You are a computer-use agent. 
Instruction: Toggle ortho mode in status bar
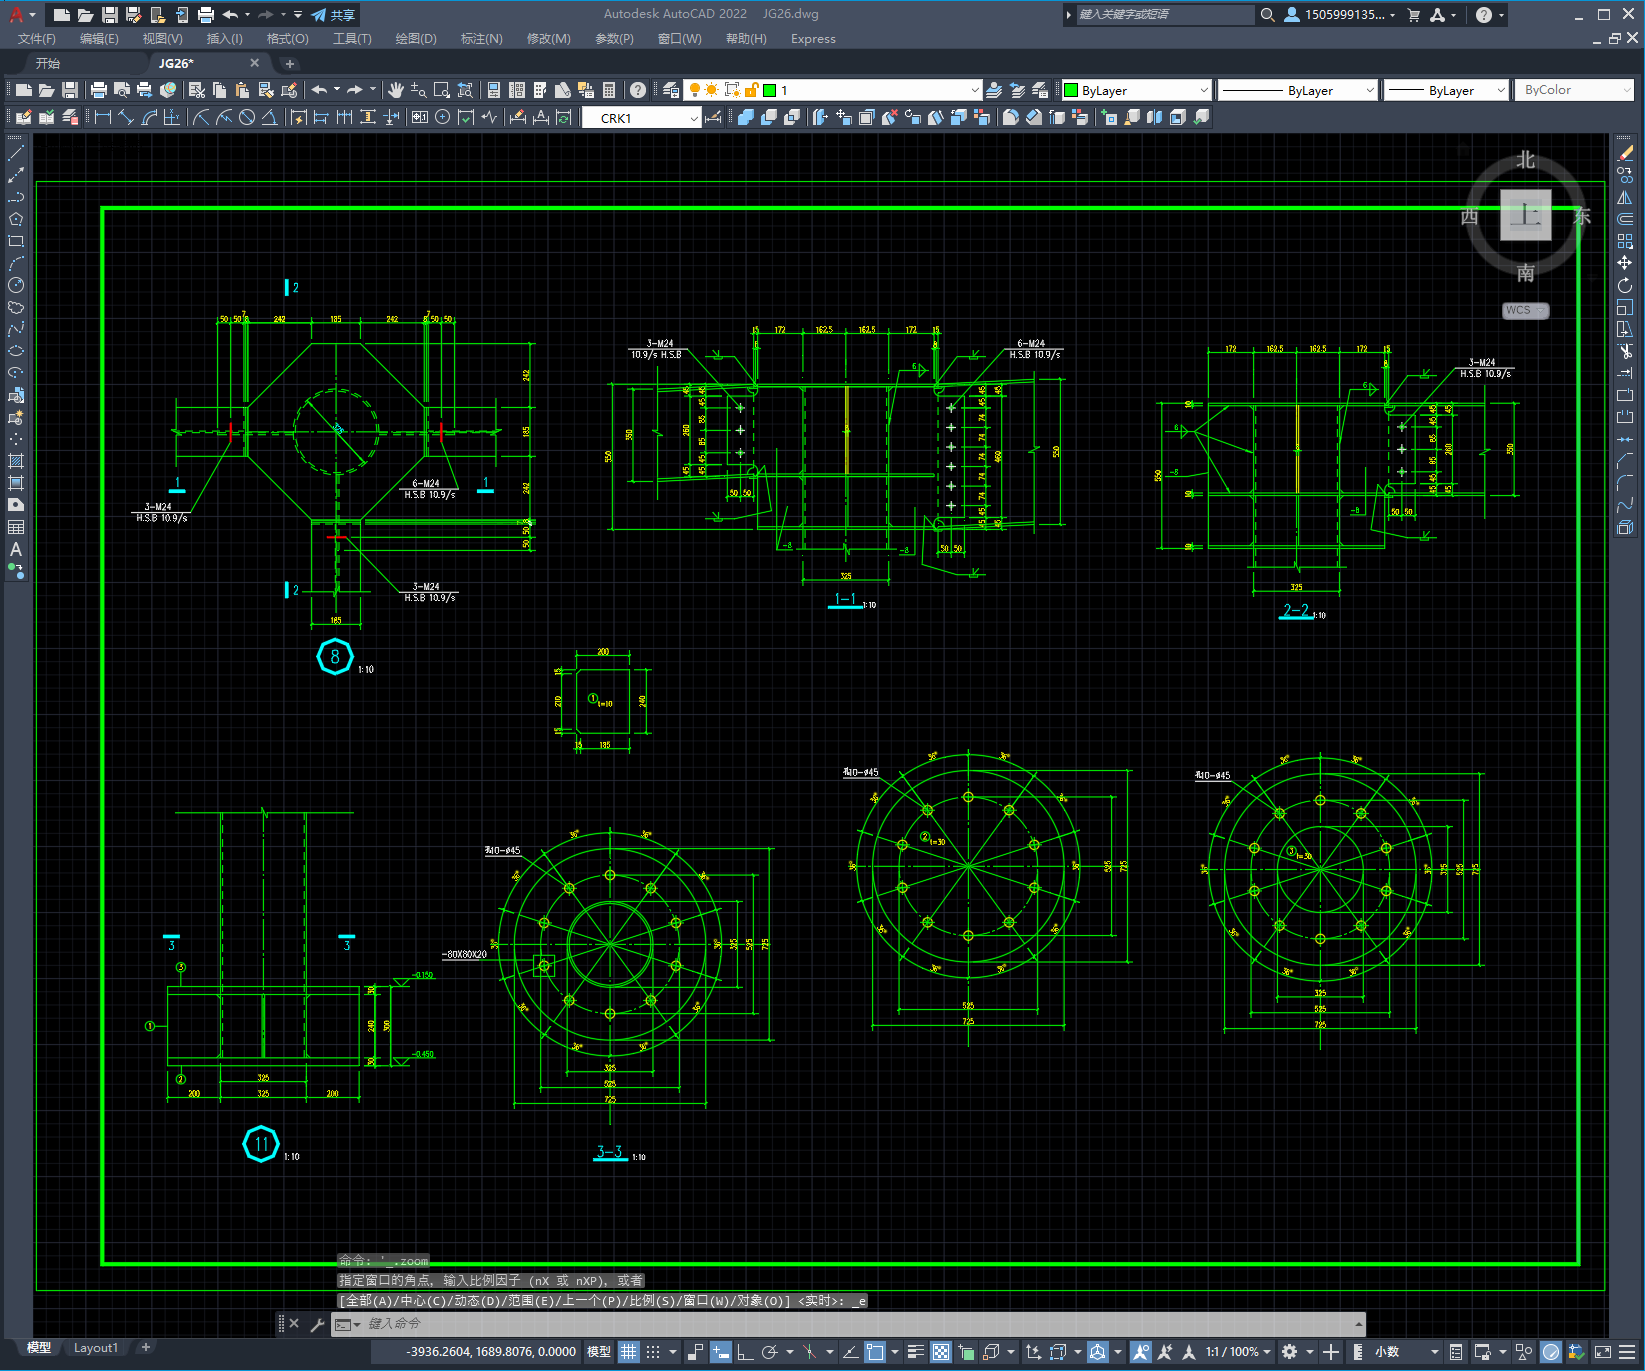click(x=745, y=1352)
